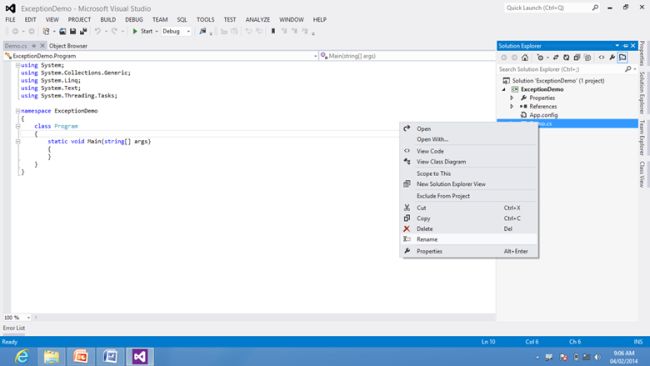
Task: Open the Start button dropdown arrow
Action: click(x=157, y=32)
